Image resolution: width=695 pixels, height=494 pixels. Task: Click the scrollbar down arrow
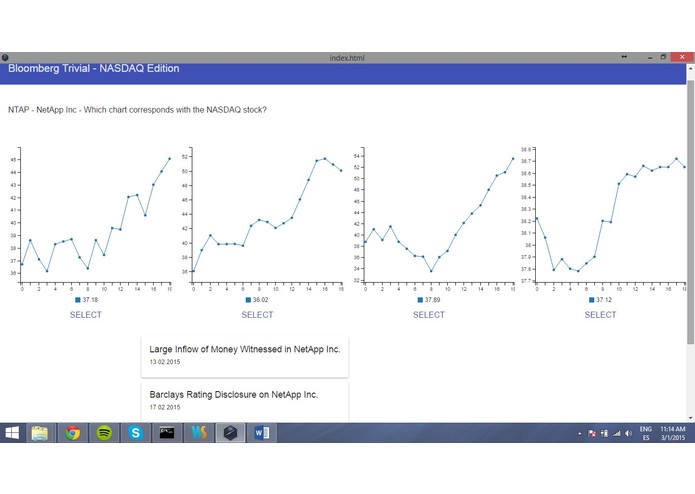tap(690, 418)
